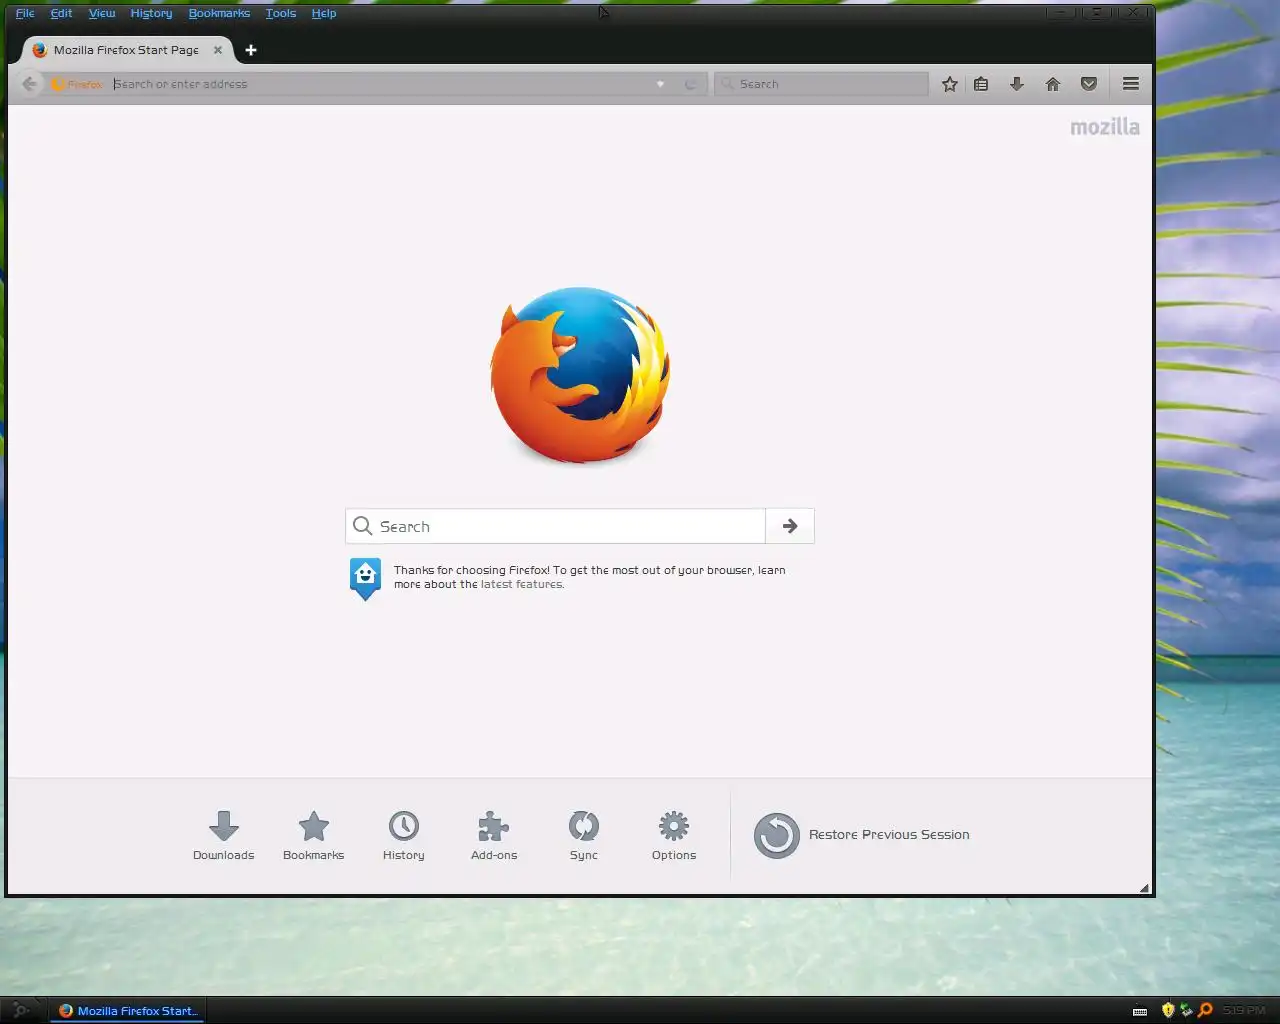1280x1024 pixels.
Task: Open a new tab with plus button
Action: pyautogui.click(x=251, y=50)
